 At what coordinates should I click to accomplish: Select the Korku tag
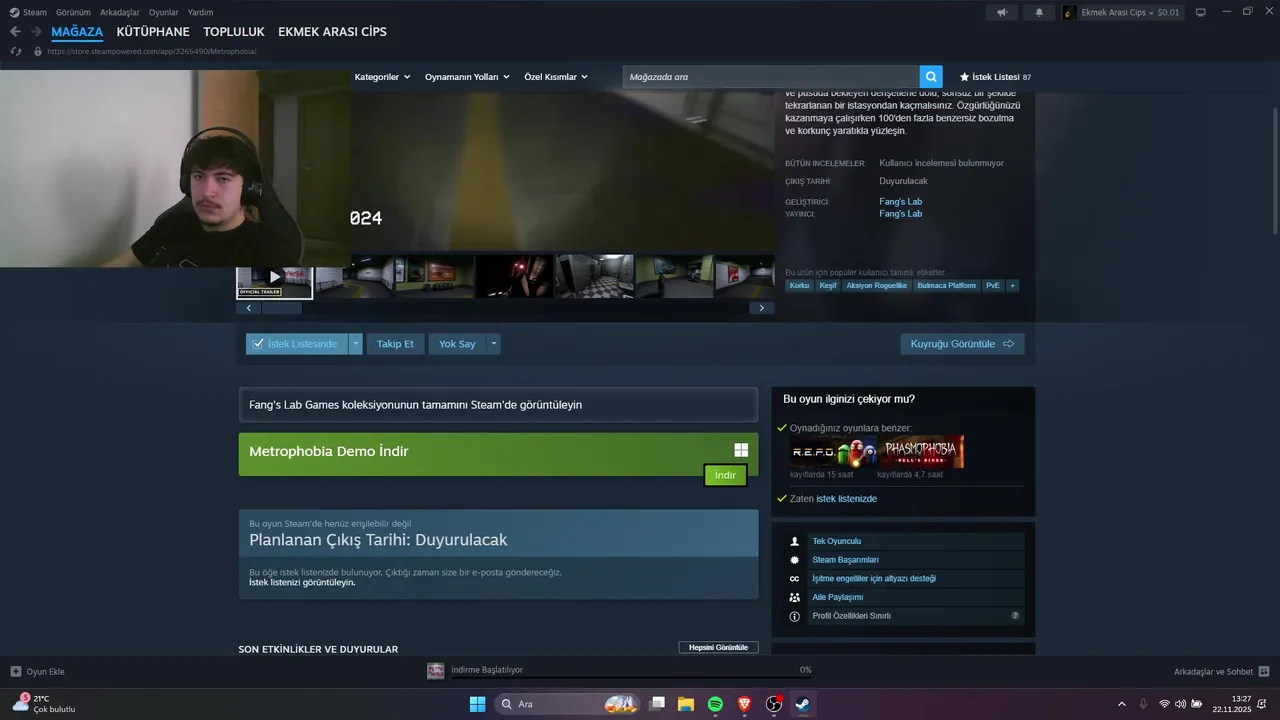tap(799, 285)
